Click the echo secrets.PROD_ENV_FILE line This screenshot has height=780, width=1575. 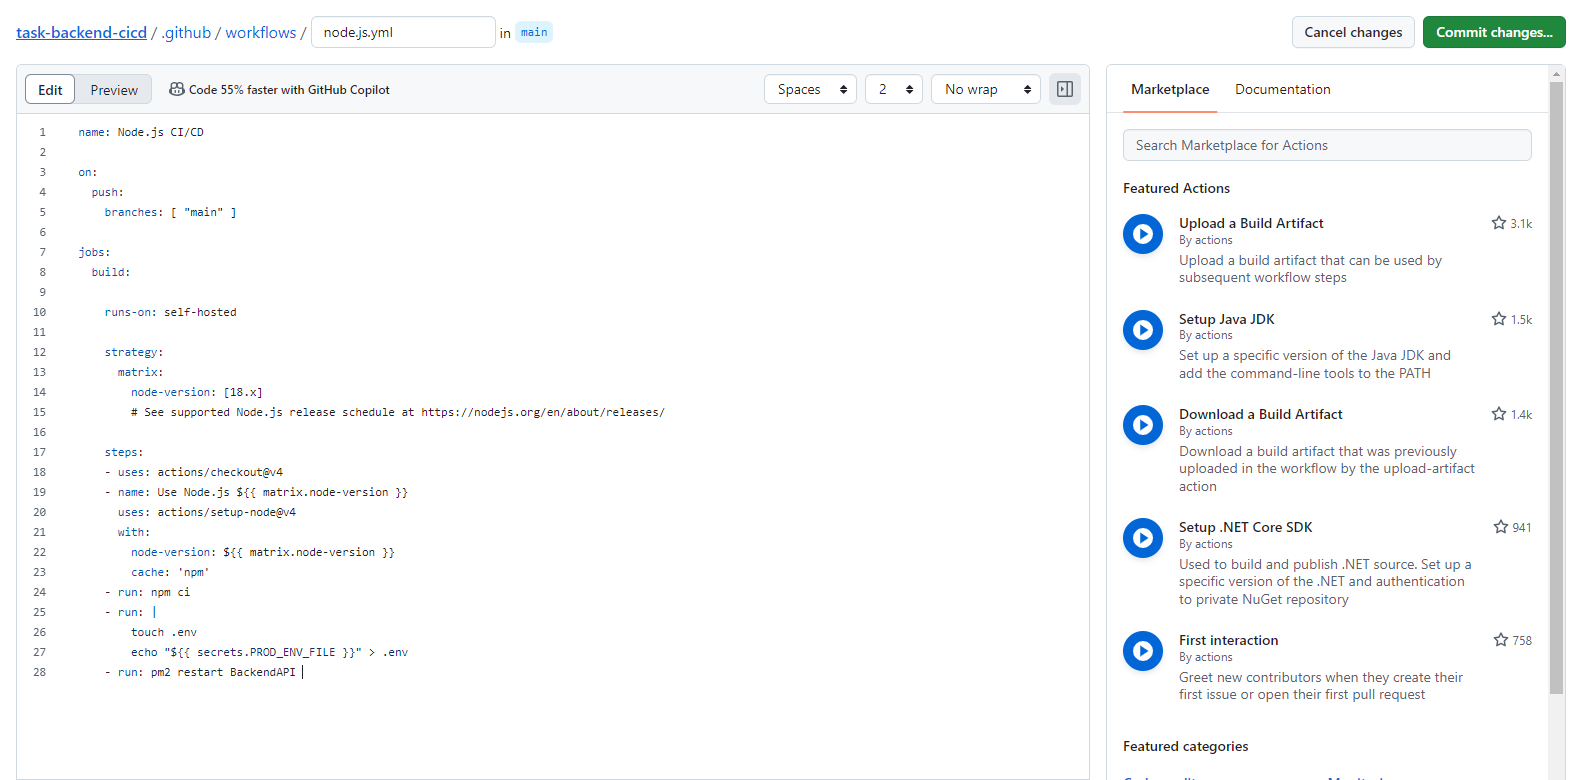pyautogui.click(x=270, y=652)
